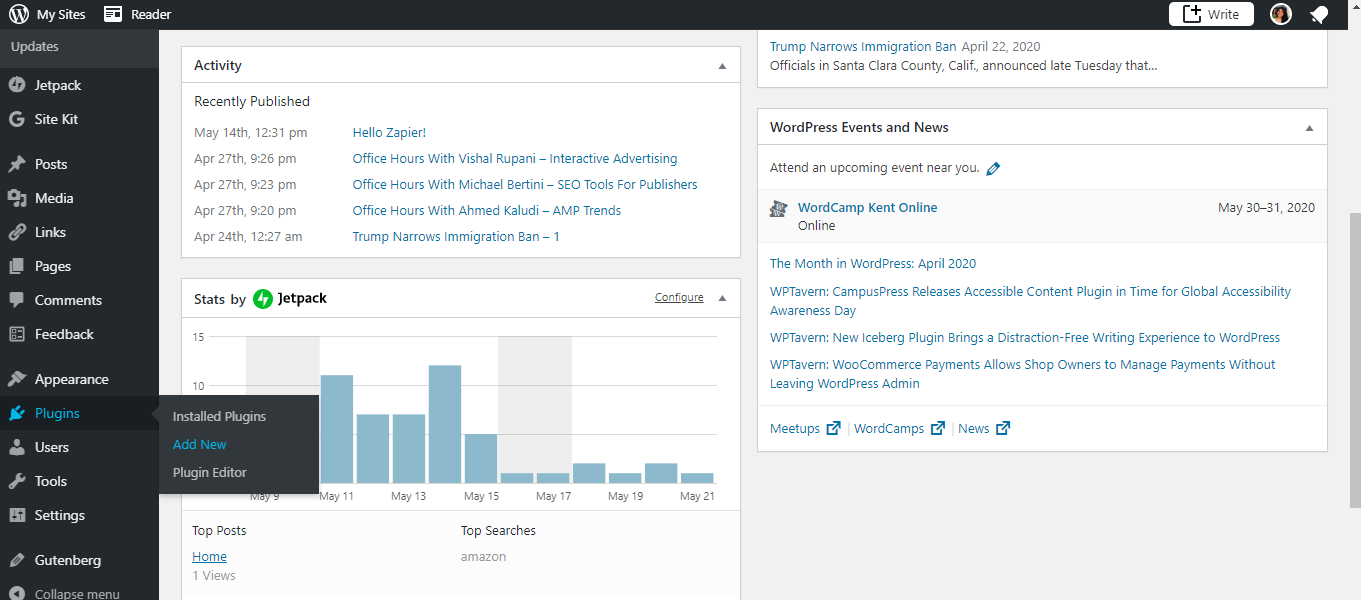Open the My Sites menu
Viewport: 1361px width, 600px height.
[47, 14]
